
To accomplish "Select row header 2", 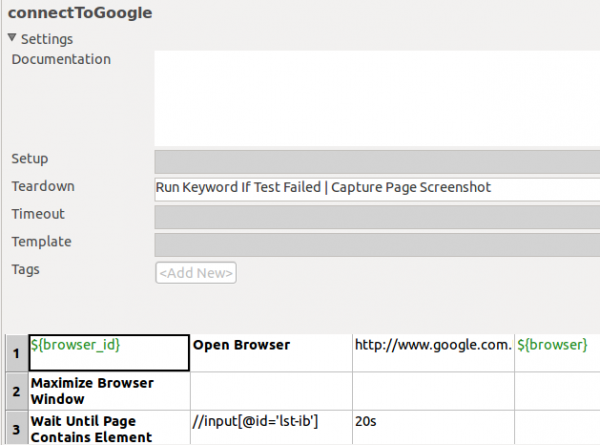I will click(x=17, y=391).
